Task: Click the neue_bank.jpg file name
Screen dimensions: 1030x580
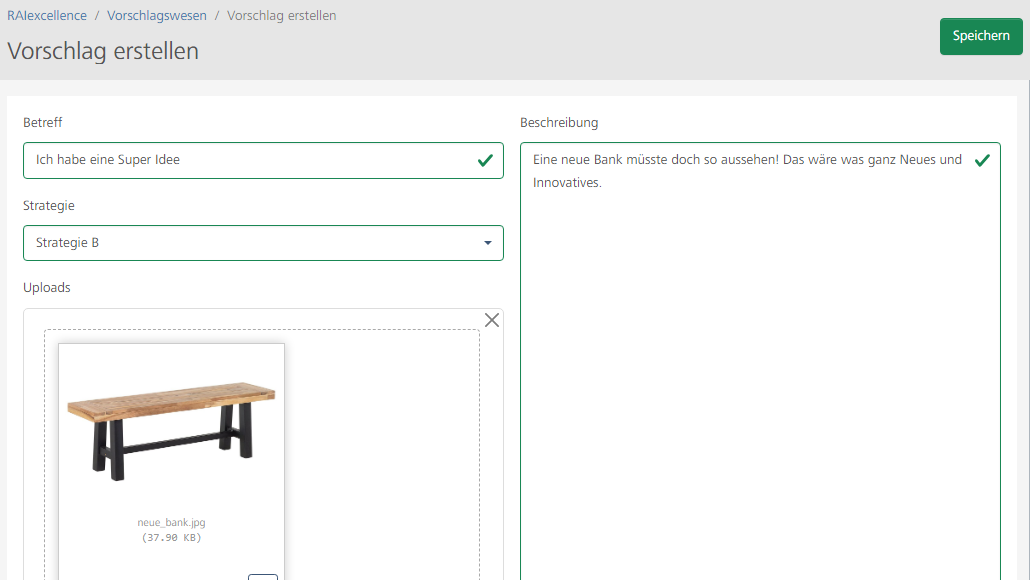Action: tap(171, 523)
